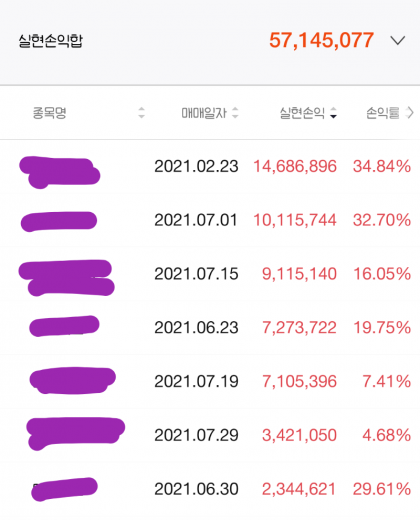Select 매매일자 column header

204,113
